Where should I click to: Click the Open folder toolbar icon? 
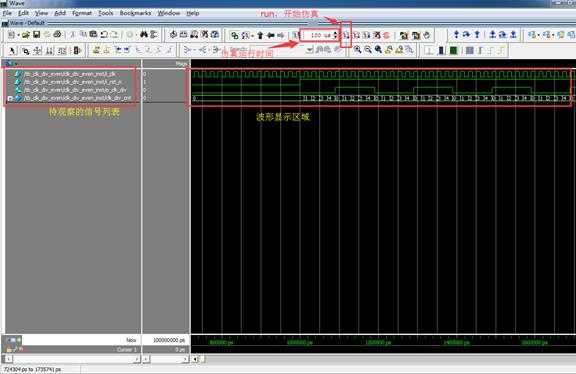[26, 35]
